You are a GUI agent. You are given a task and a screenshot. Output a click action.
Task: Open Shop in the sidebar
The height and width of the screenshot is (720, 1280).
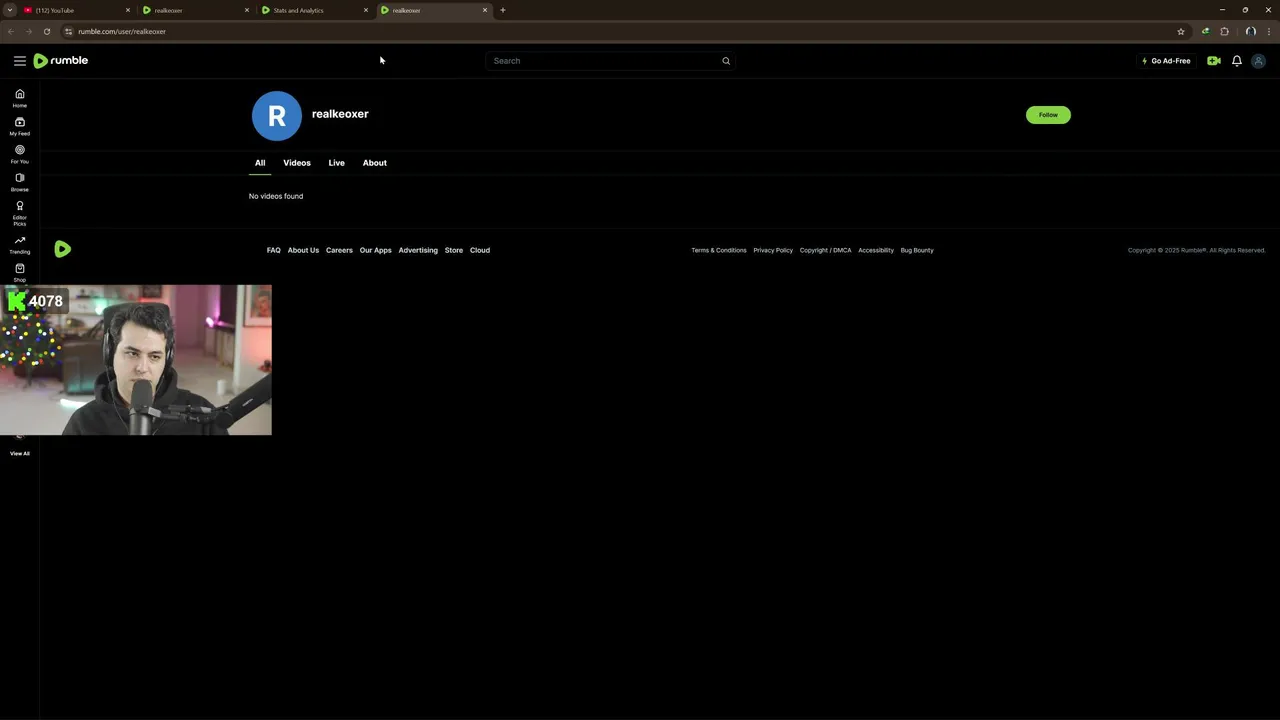19,272
